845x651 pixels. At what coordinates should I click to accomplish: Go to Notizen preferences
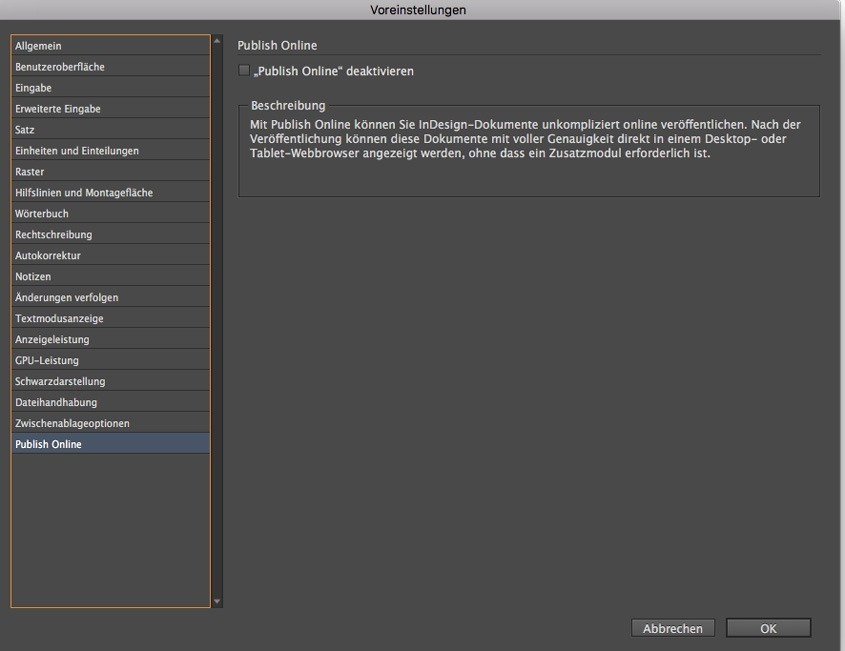[x=110, y=276]
